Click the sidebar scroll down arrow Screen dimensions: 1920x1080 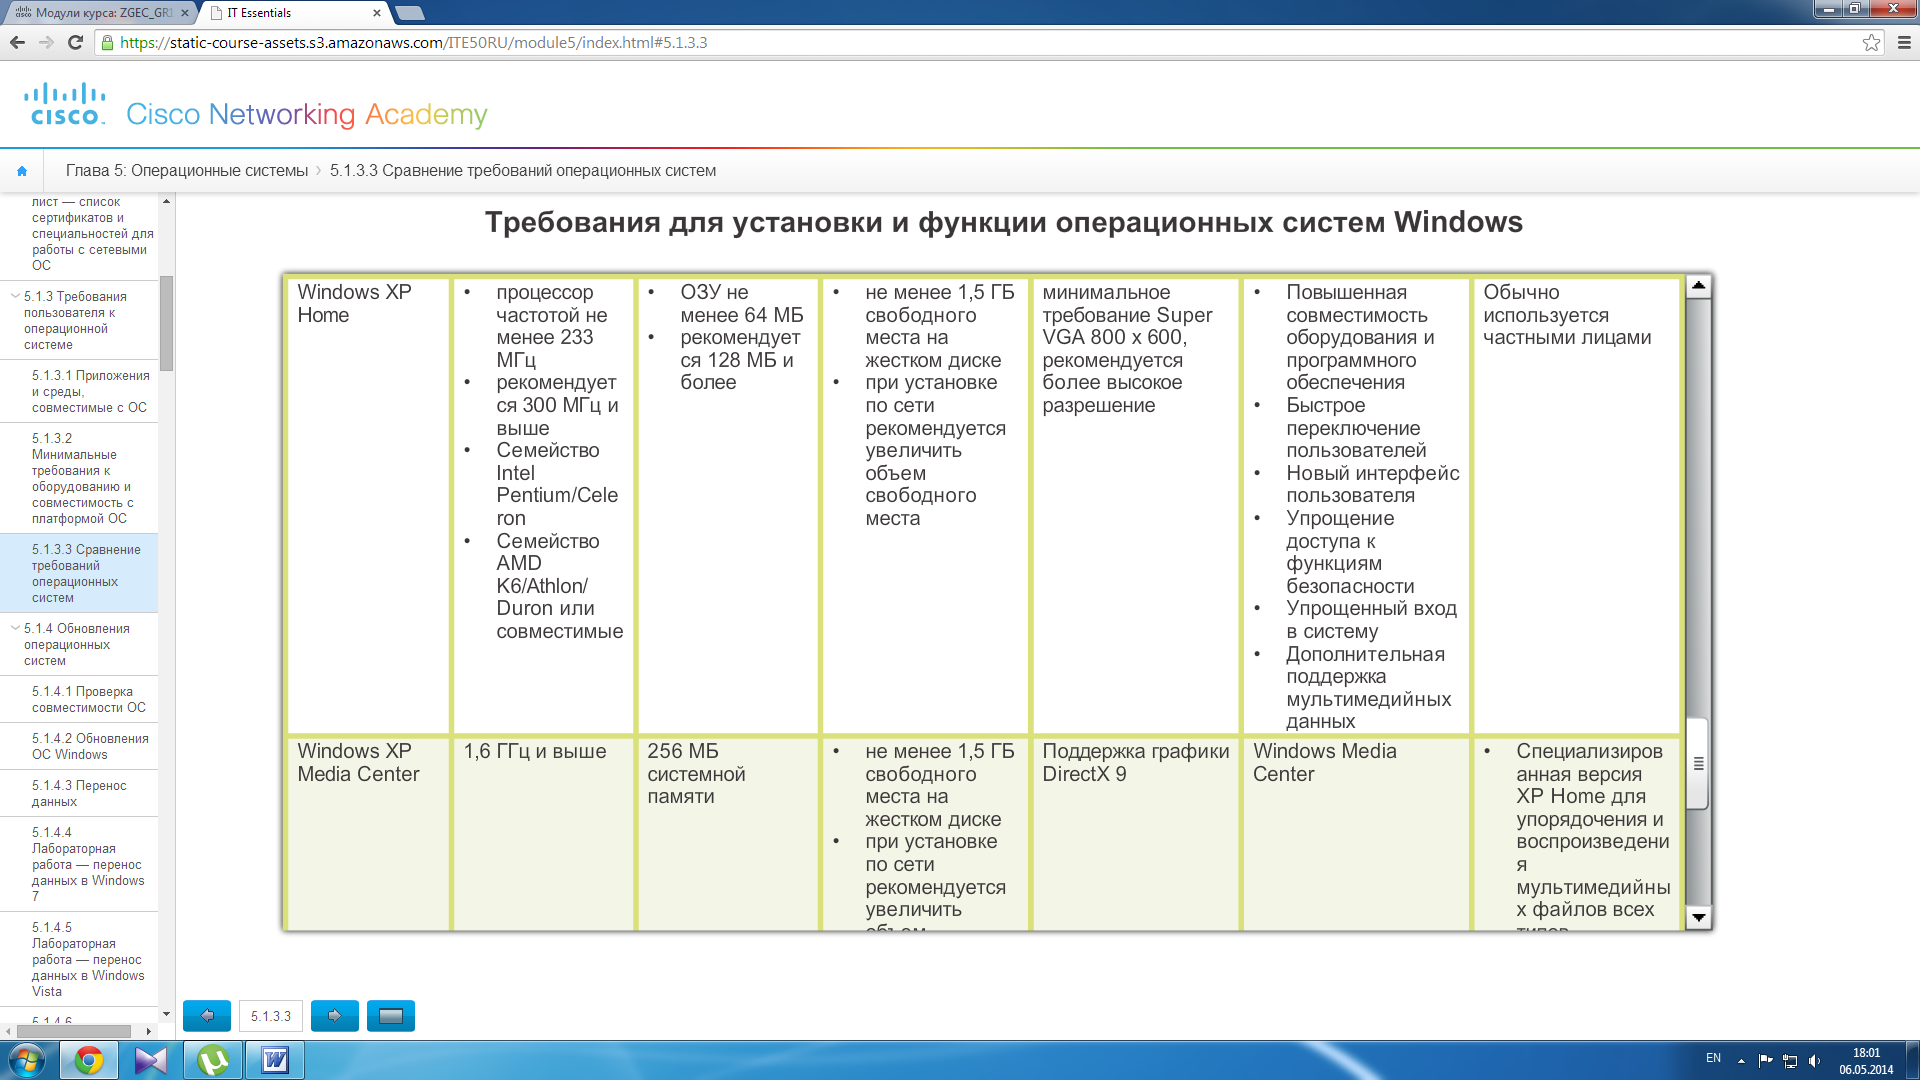point(167,1014)
